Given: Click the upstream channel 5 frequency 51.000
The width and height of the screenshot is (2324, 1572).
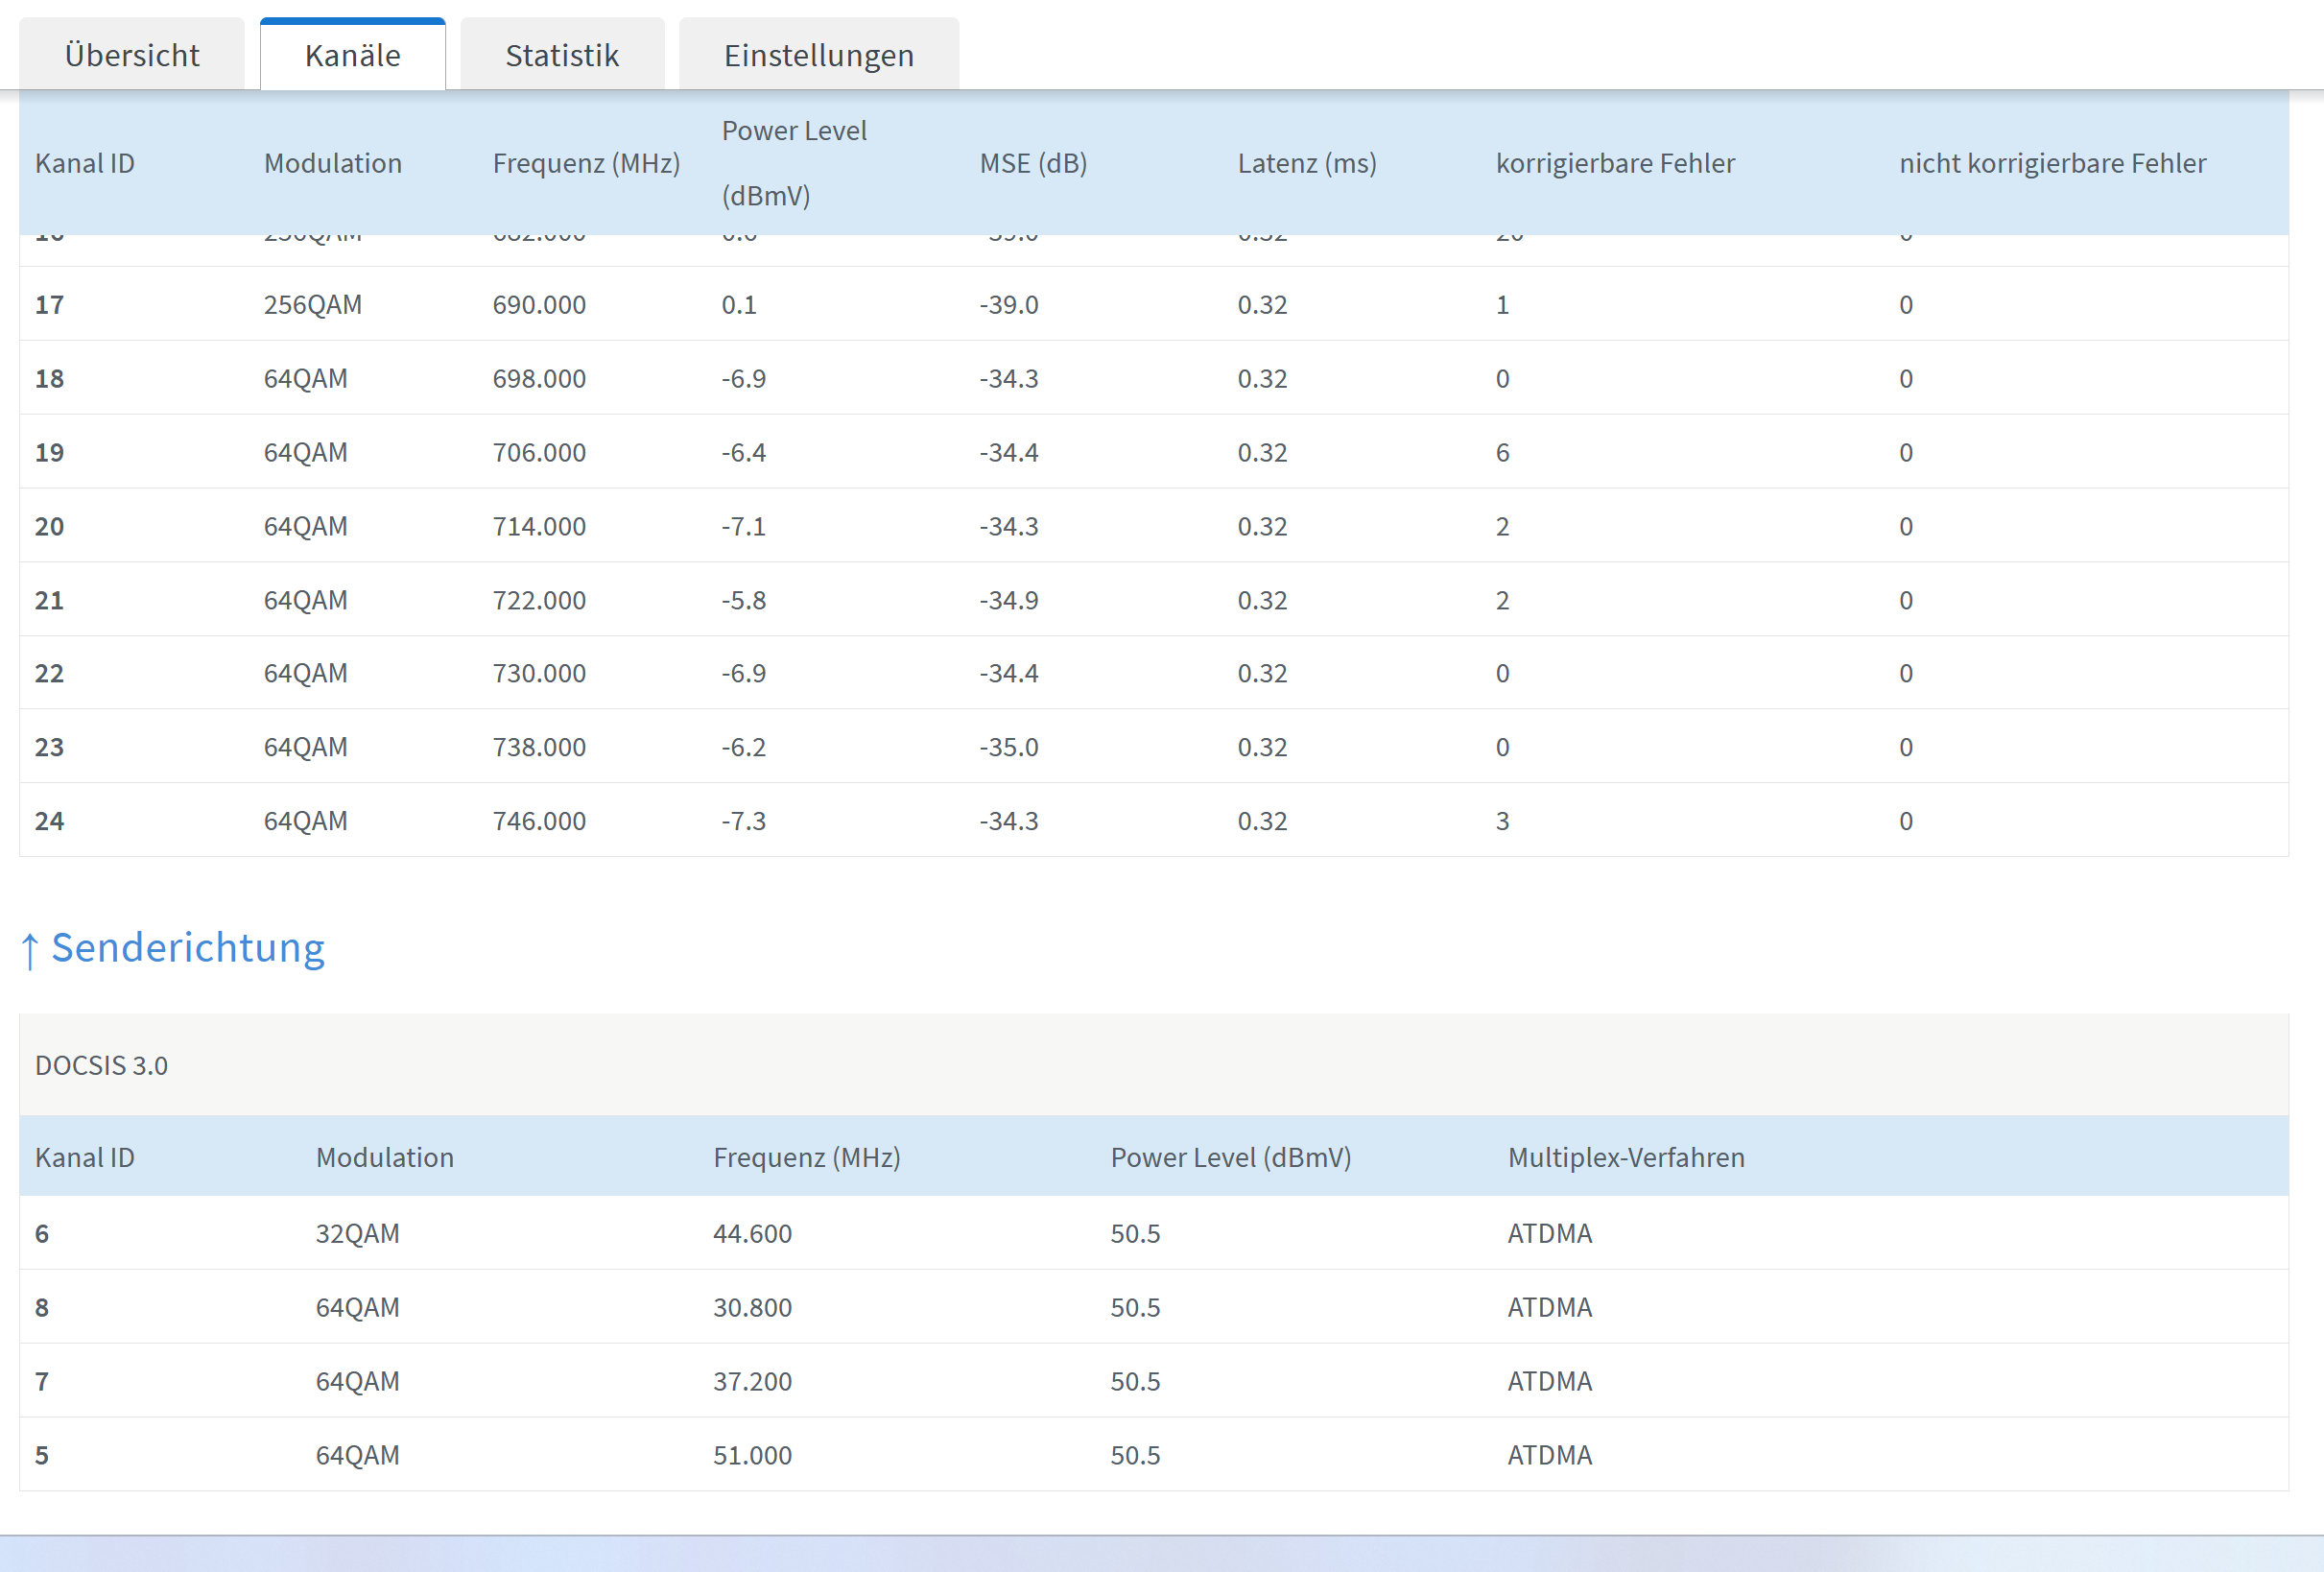Looking at the screenshot, I should tap(751, 1455).
